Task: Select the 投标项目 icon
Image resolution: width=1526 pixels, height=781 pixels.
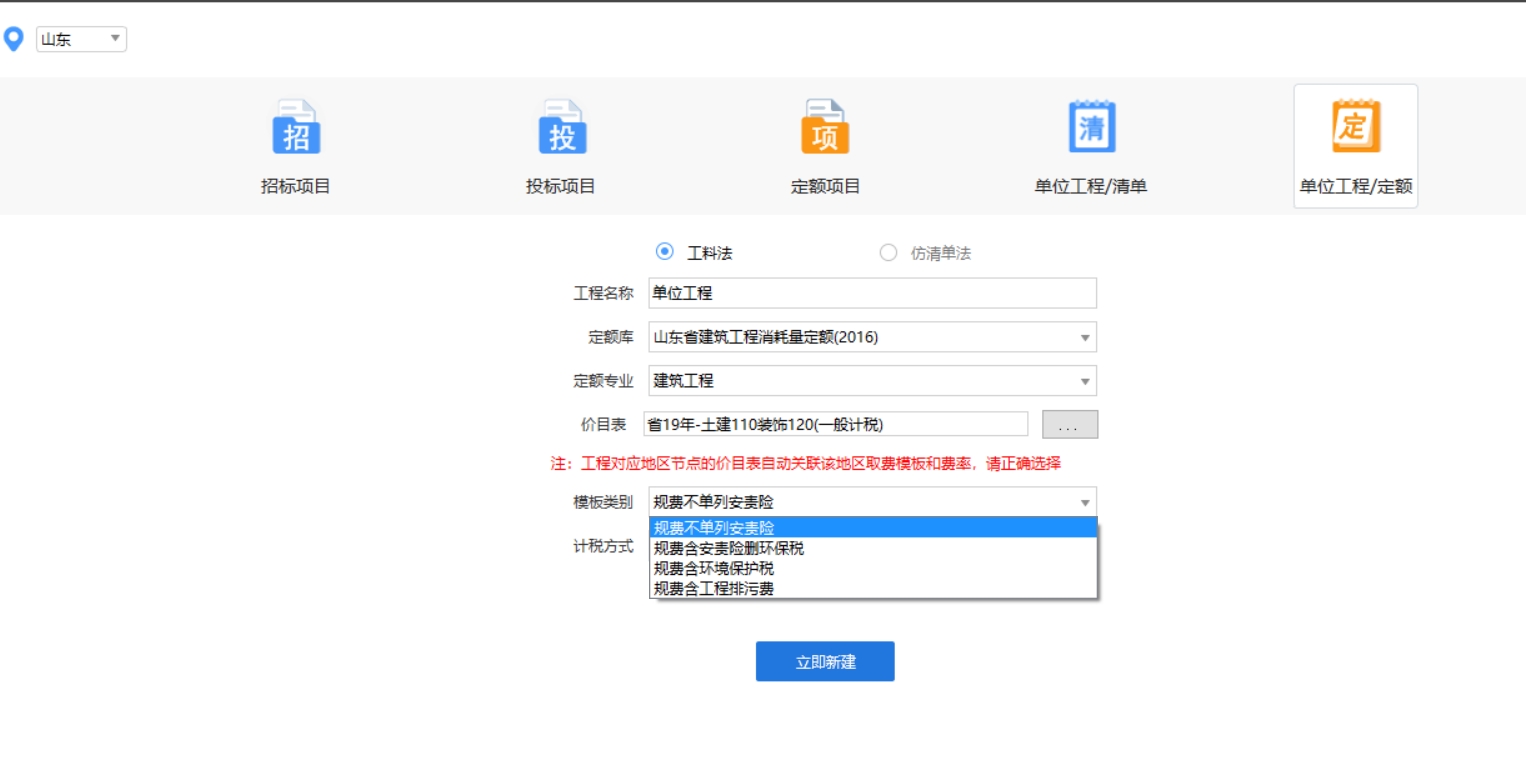Action: [x=562, y=127]
